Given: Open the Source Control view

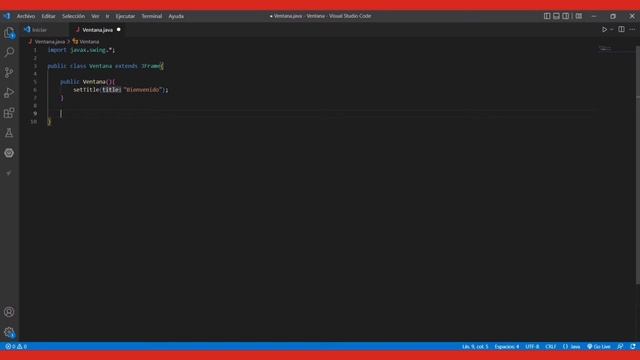Looking at the screenshot, I should pos(9,73).
